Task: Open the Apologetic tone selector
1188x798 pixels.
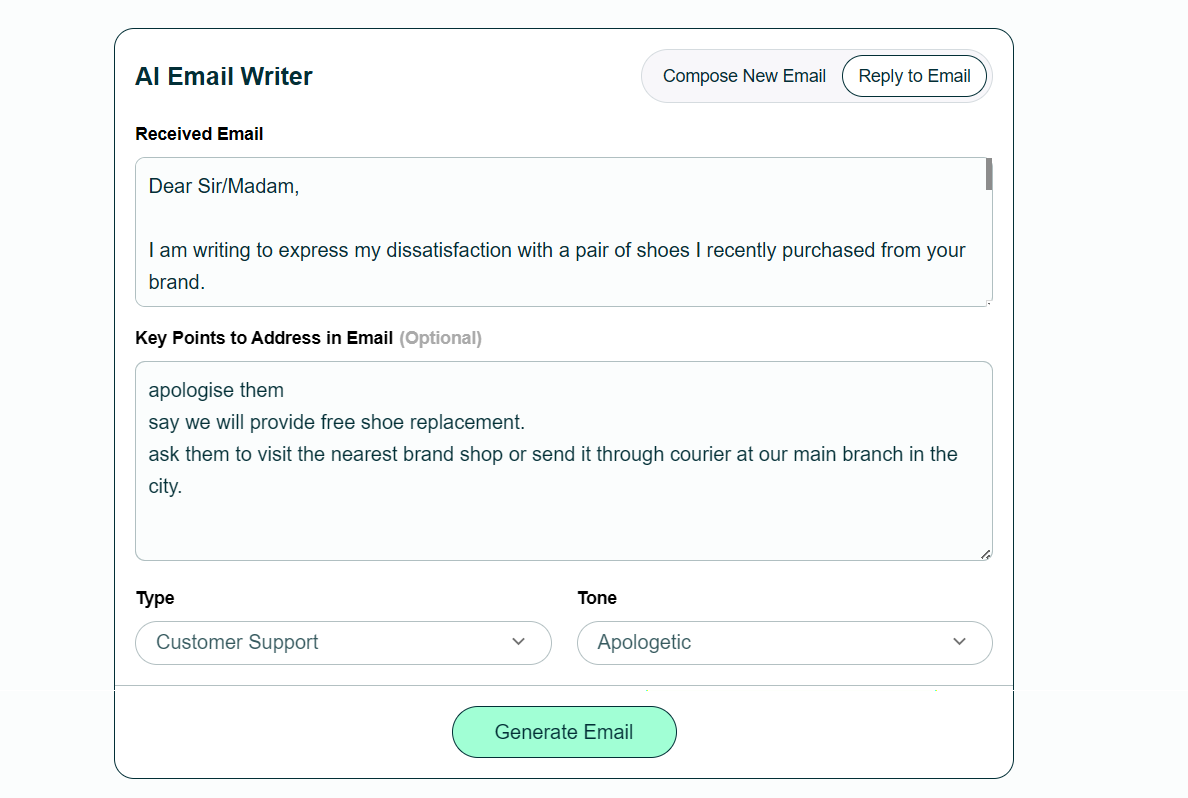Action: coord(784,643)
